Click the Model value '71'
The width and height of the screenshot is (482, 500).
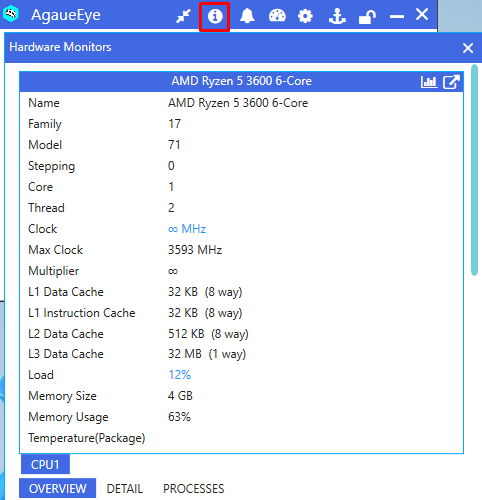point(174,145)
